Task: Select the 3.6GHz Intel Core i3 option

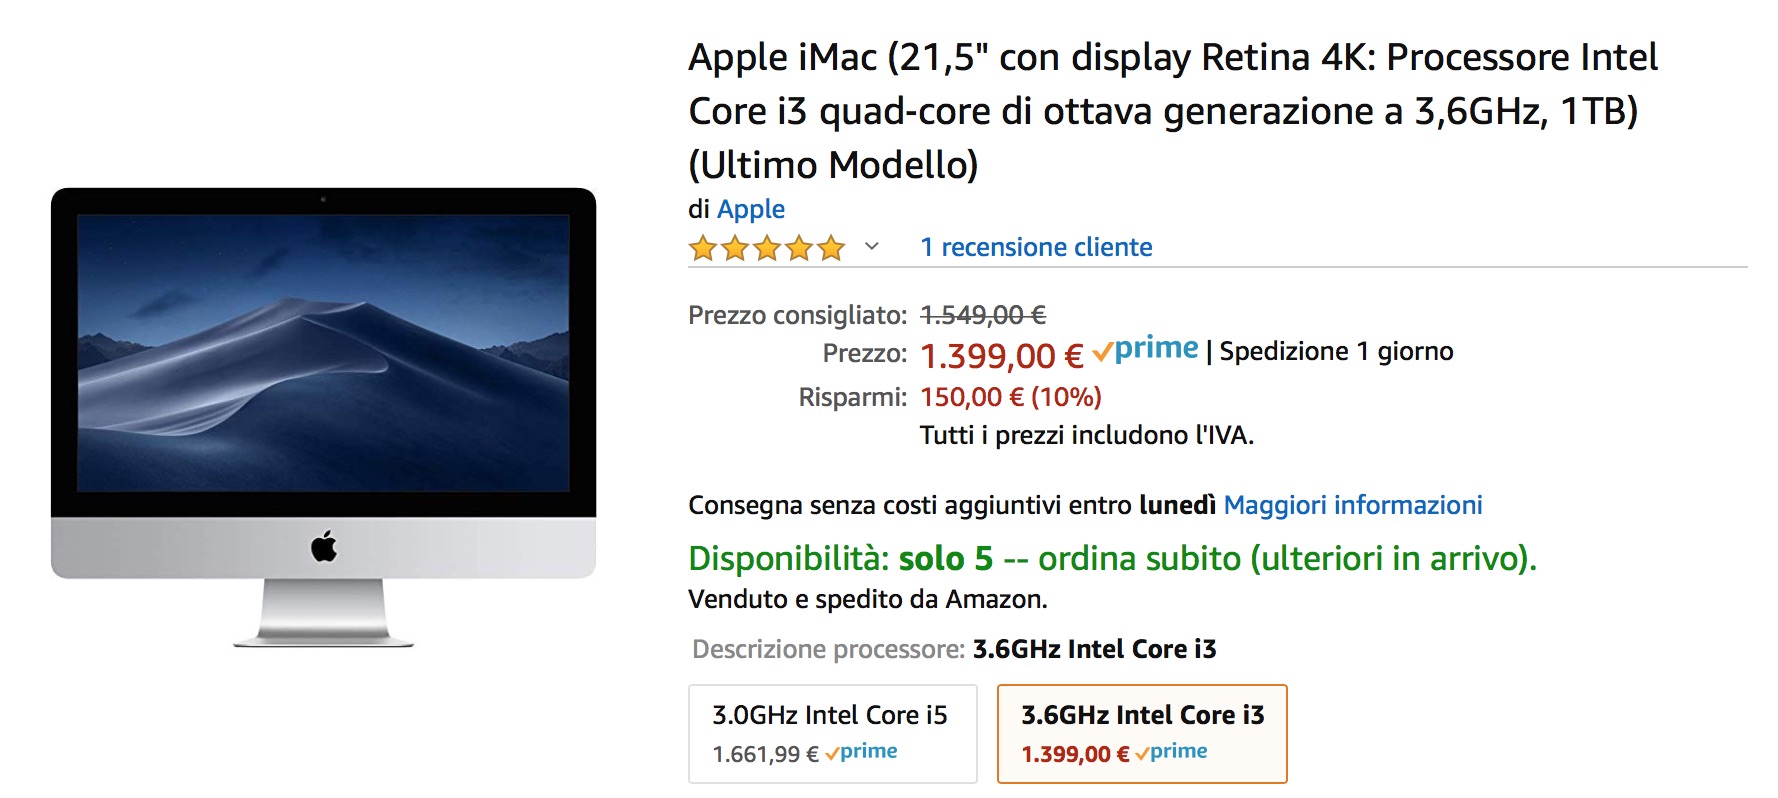Action: (1141, 733)
